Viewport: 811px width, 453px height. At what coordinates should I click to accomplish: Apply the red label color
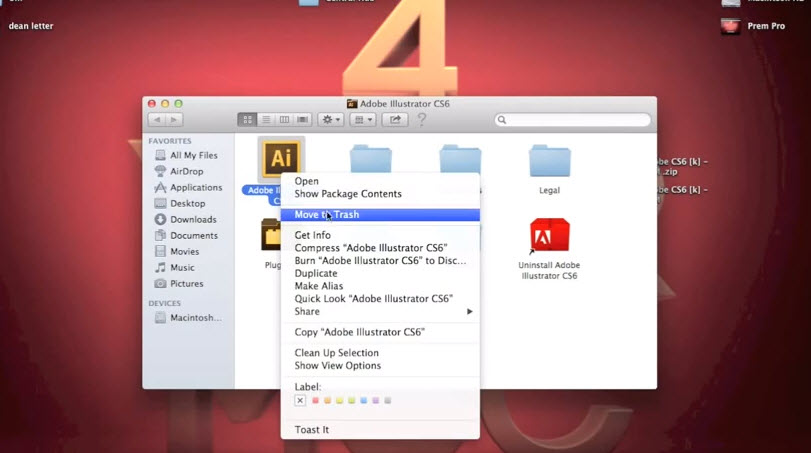click(x=316, y=400)
